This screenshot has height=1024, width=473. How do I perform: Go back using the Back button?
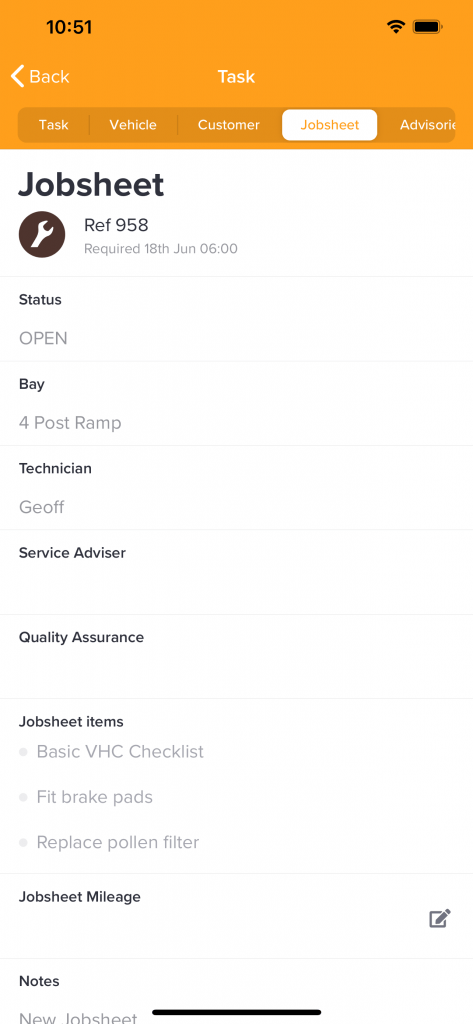41,76
